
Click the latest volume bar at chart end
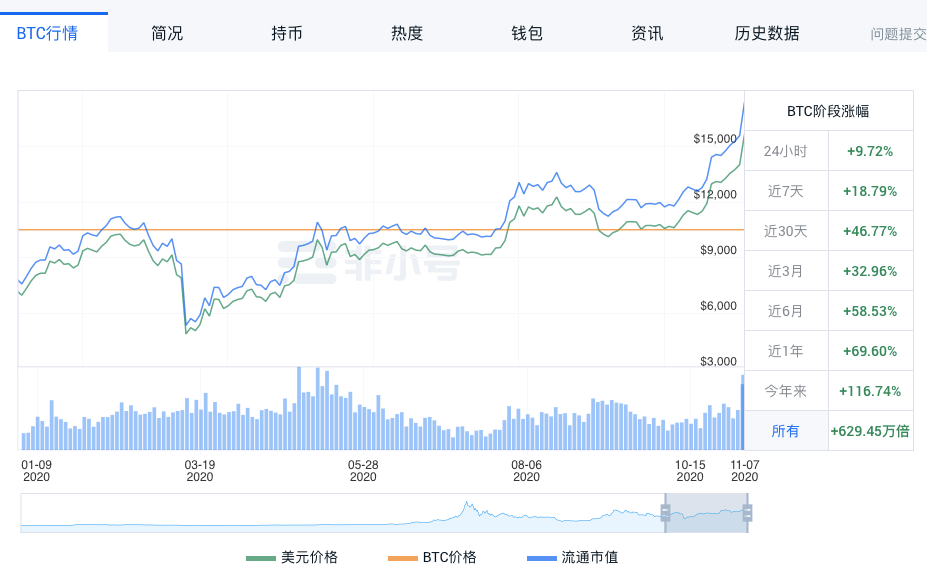coord(743,413)
